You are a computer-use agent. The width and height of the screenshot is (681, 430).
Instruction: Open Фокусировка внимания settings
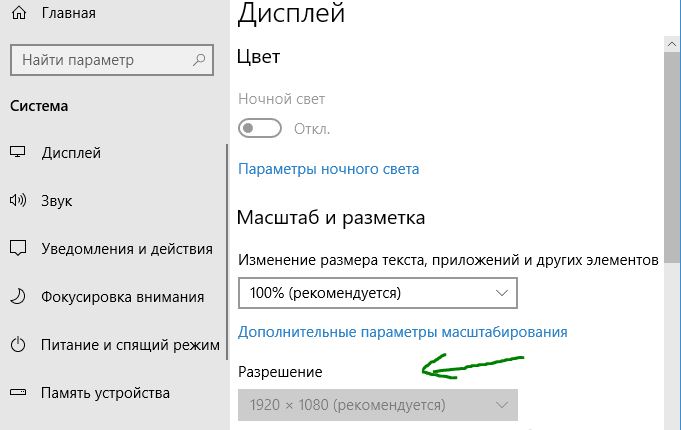coord(122,297)
